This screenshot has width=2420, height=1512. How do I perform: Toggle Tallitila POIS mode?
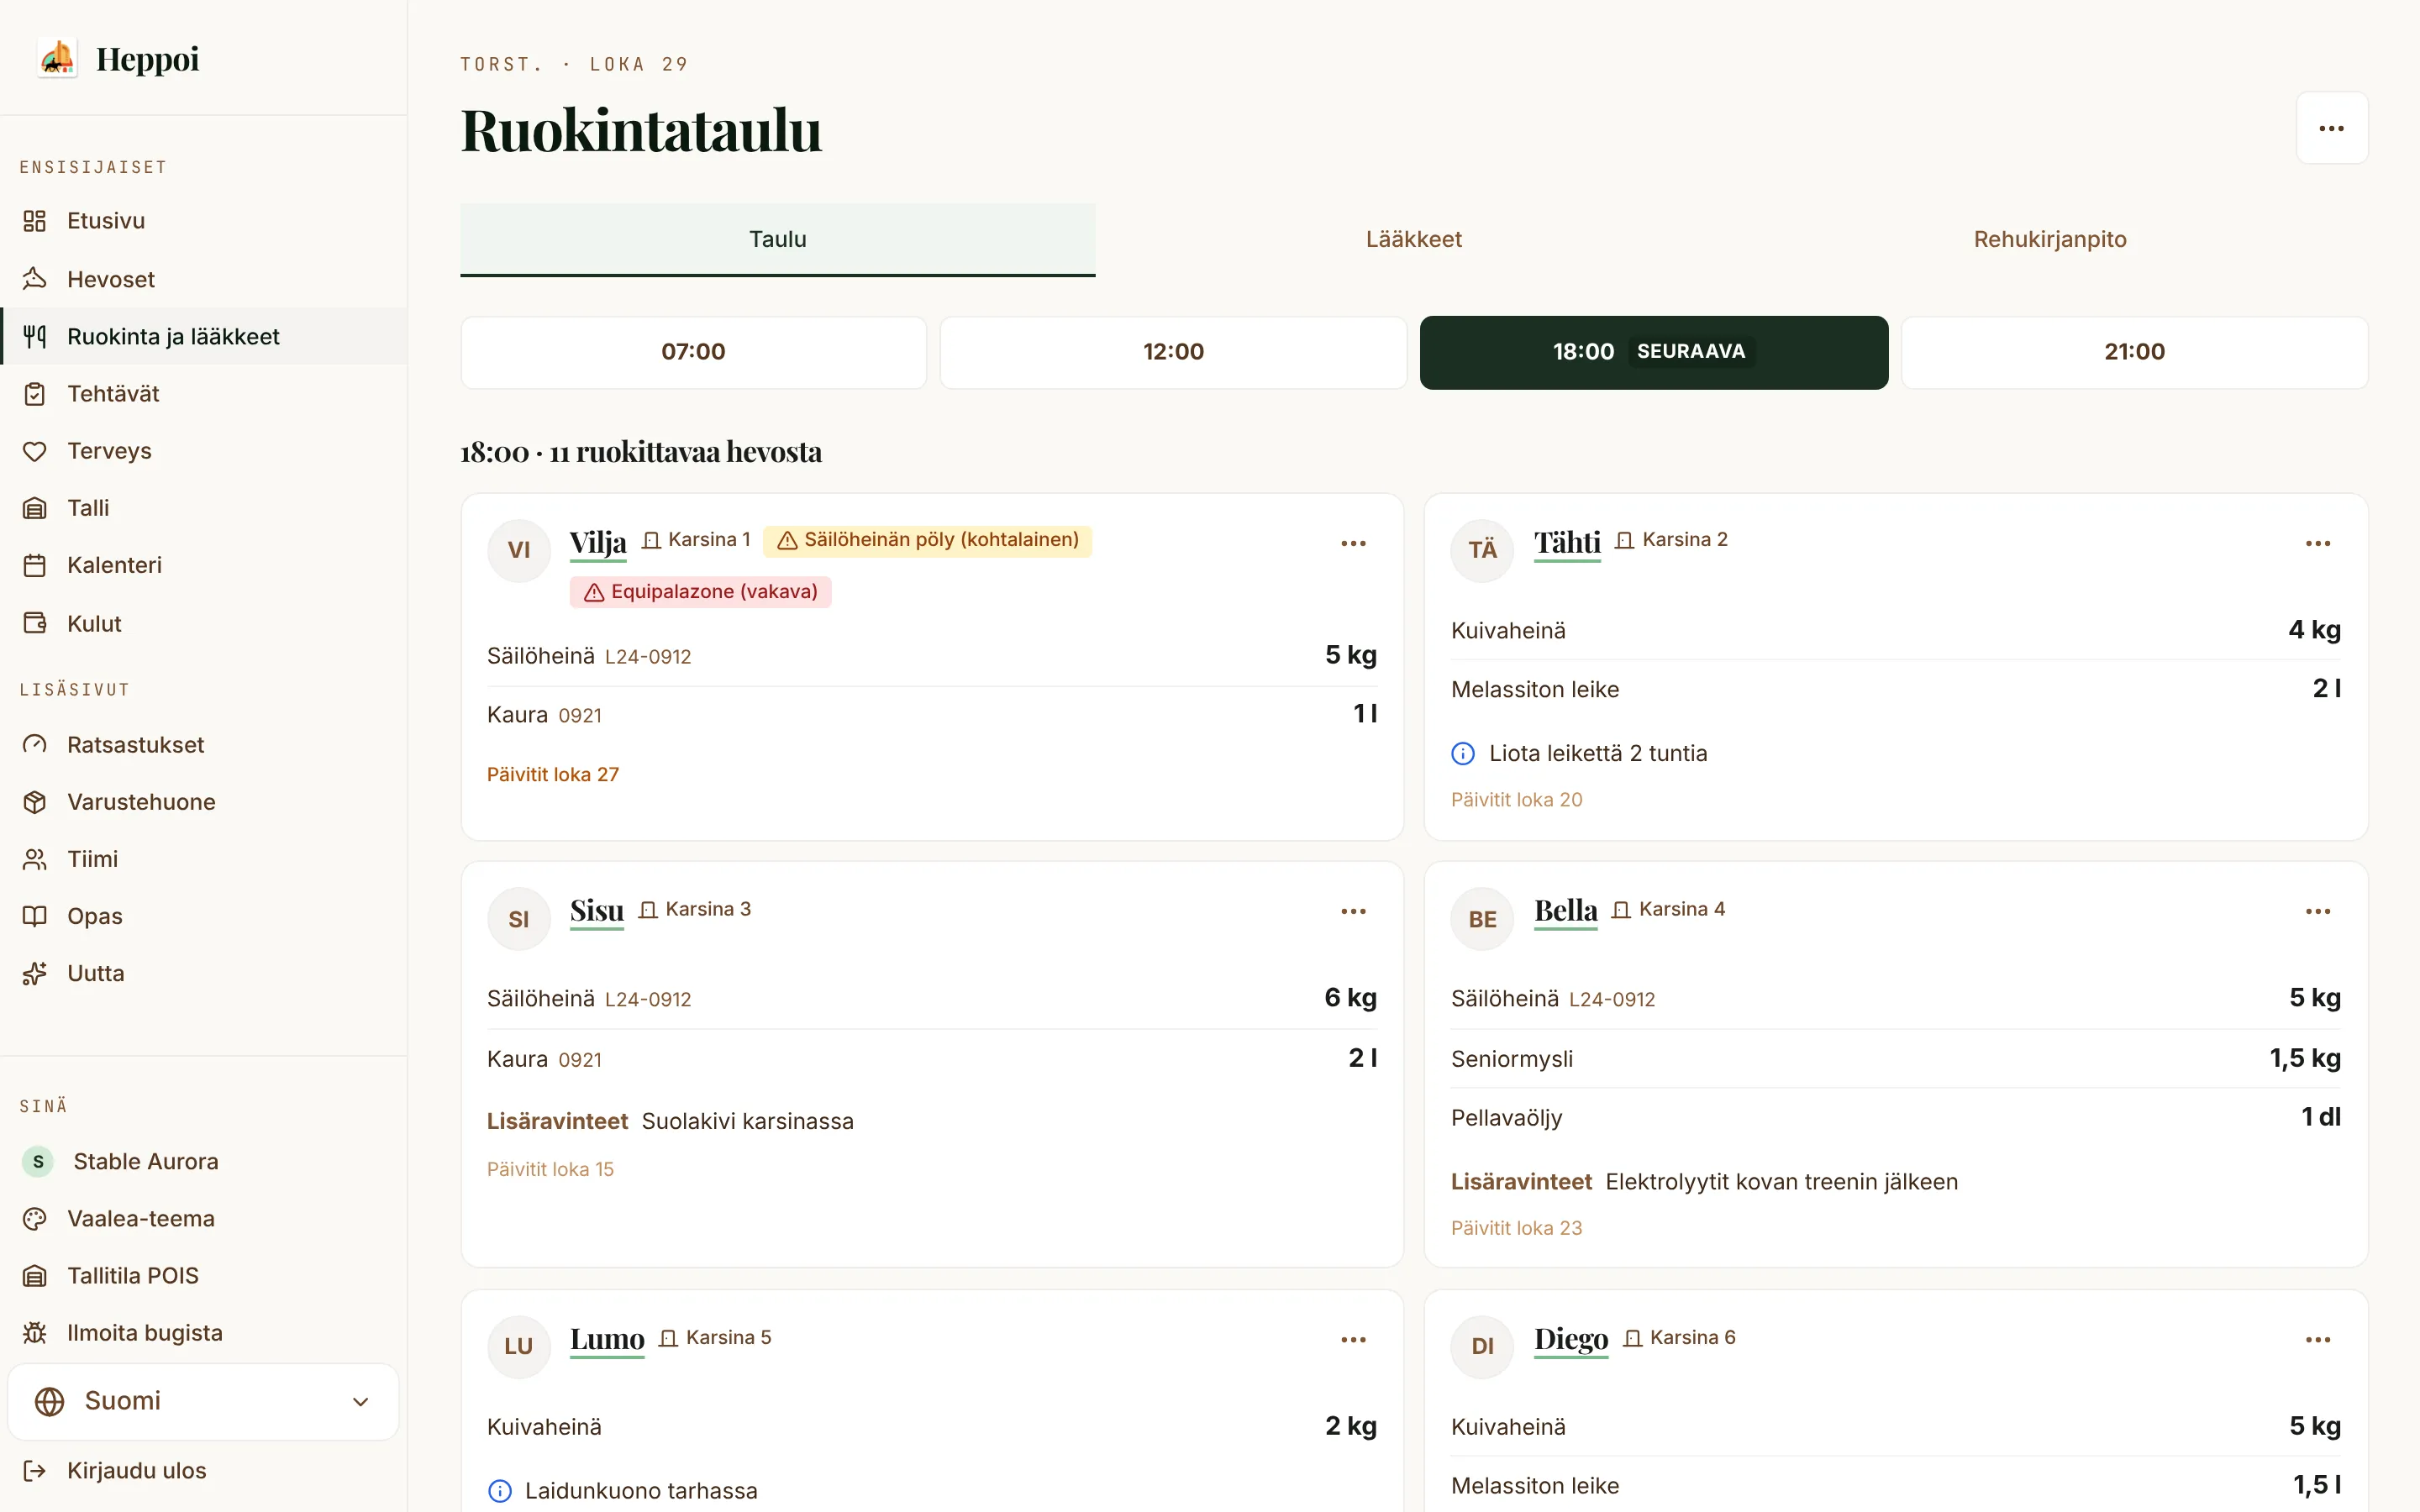pyautogui.click(x=203, y=1276)
